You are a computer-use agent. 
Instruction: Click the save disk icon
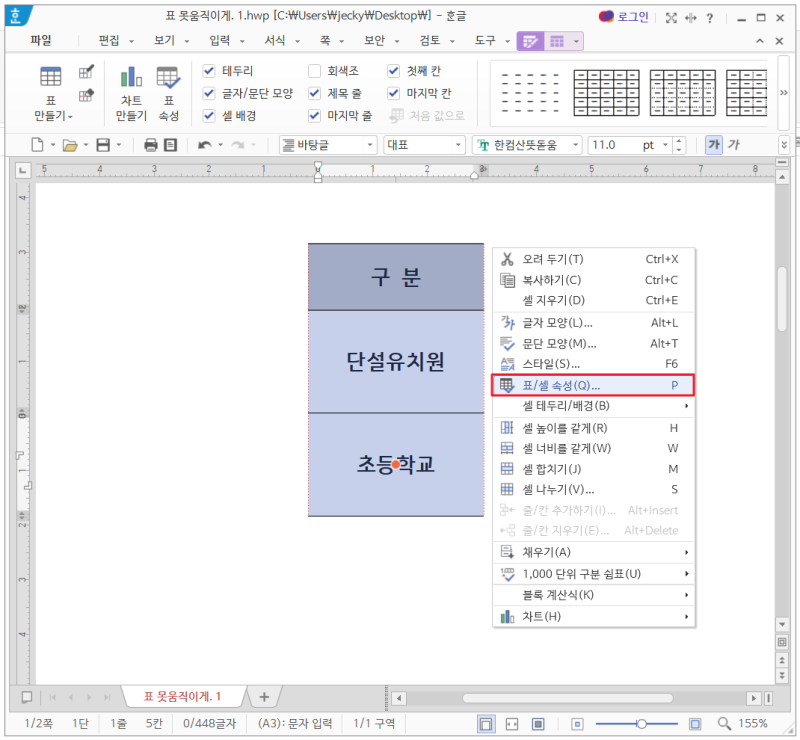[x=103, y=145]
